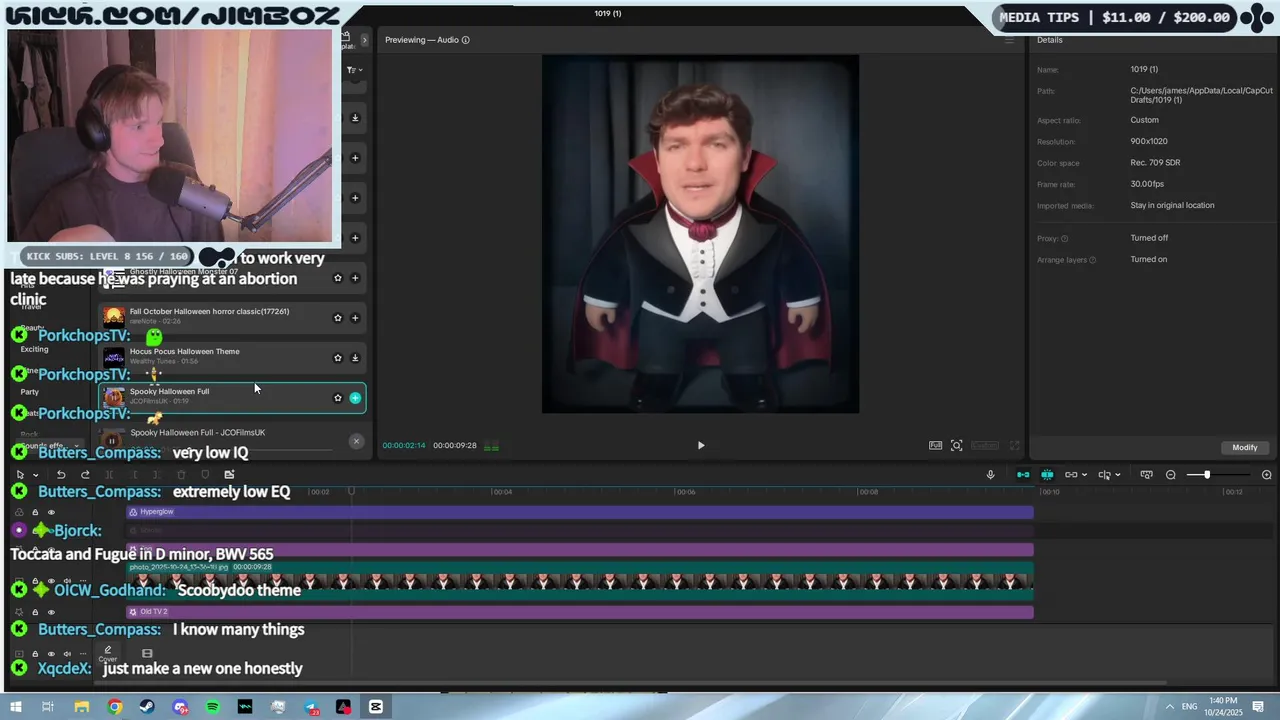Click the Stay in original location value
Screen dimensions: 1280x720
click(1172, 205)
